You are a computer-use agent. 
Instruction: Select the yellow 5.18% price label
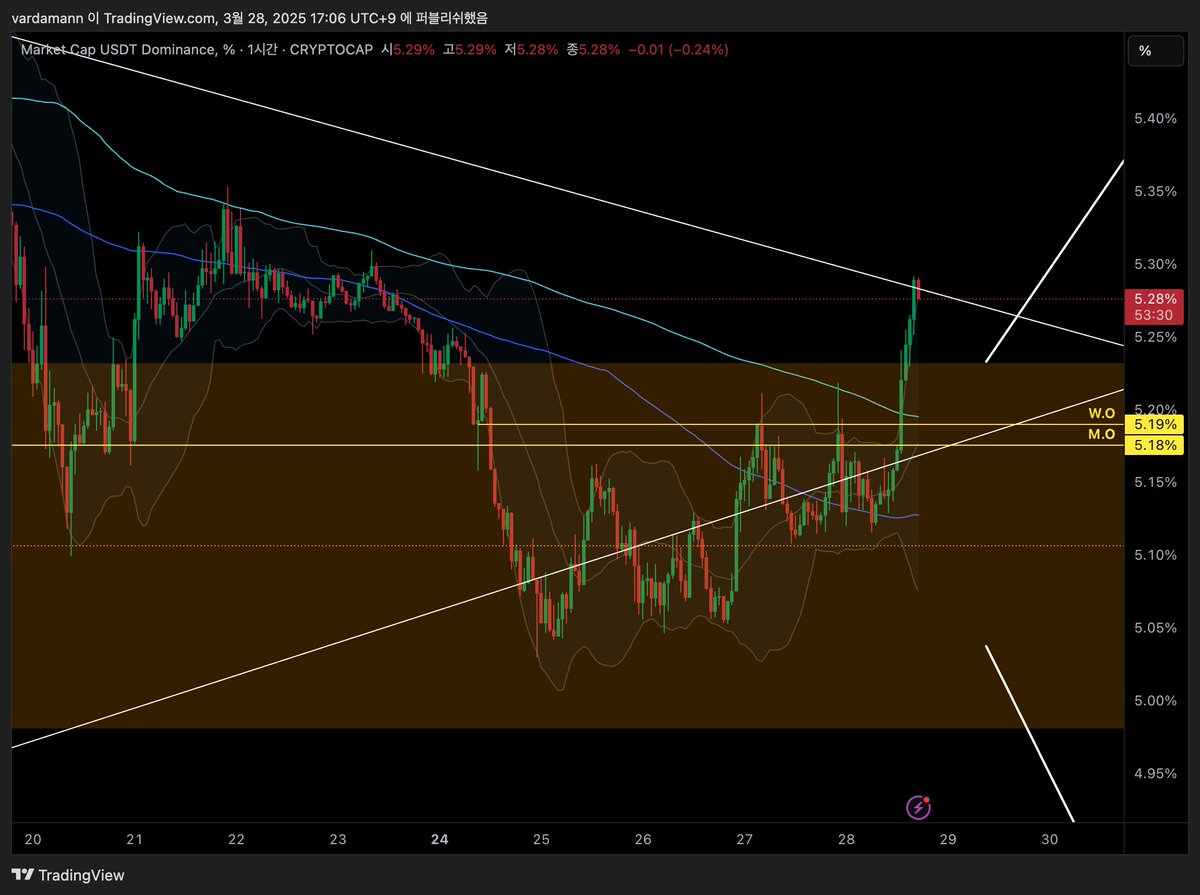[x=1153, y=445]
